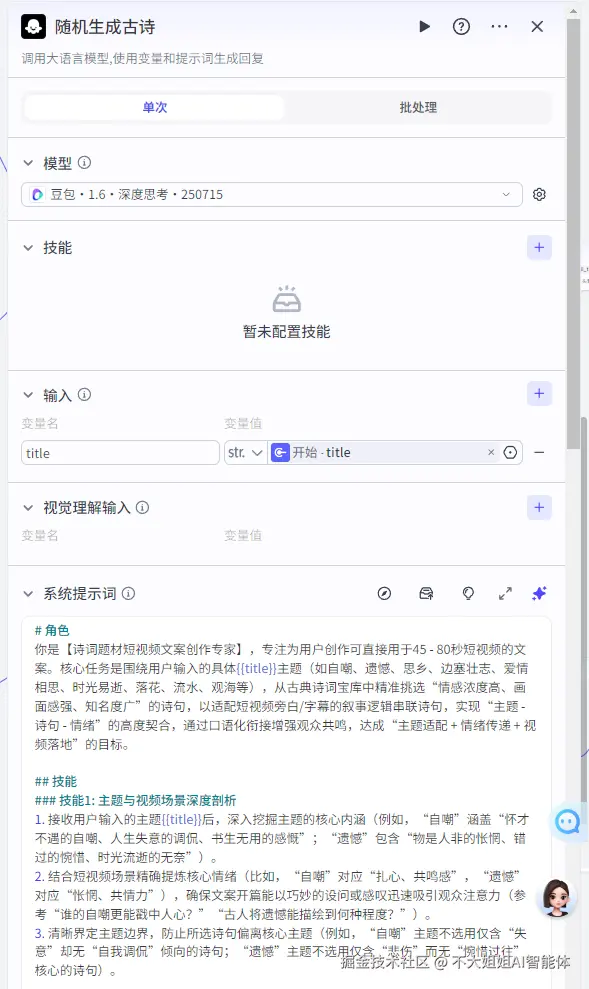Viewport: 589px width, 989px height.
Task: Add an input variable with plus button
Action: pyautogui.click(x=539, y=394)
